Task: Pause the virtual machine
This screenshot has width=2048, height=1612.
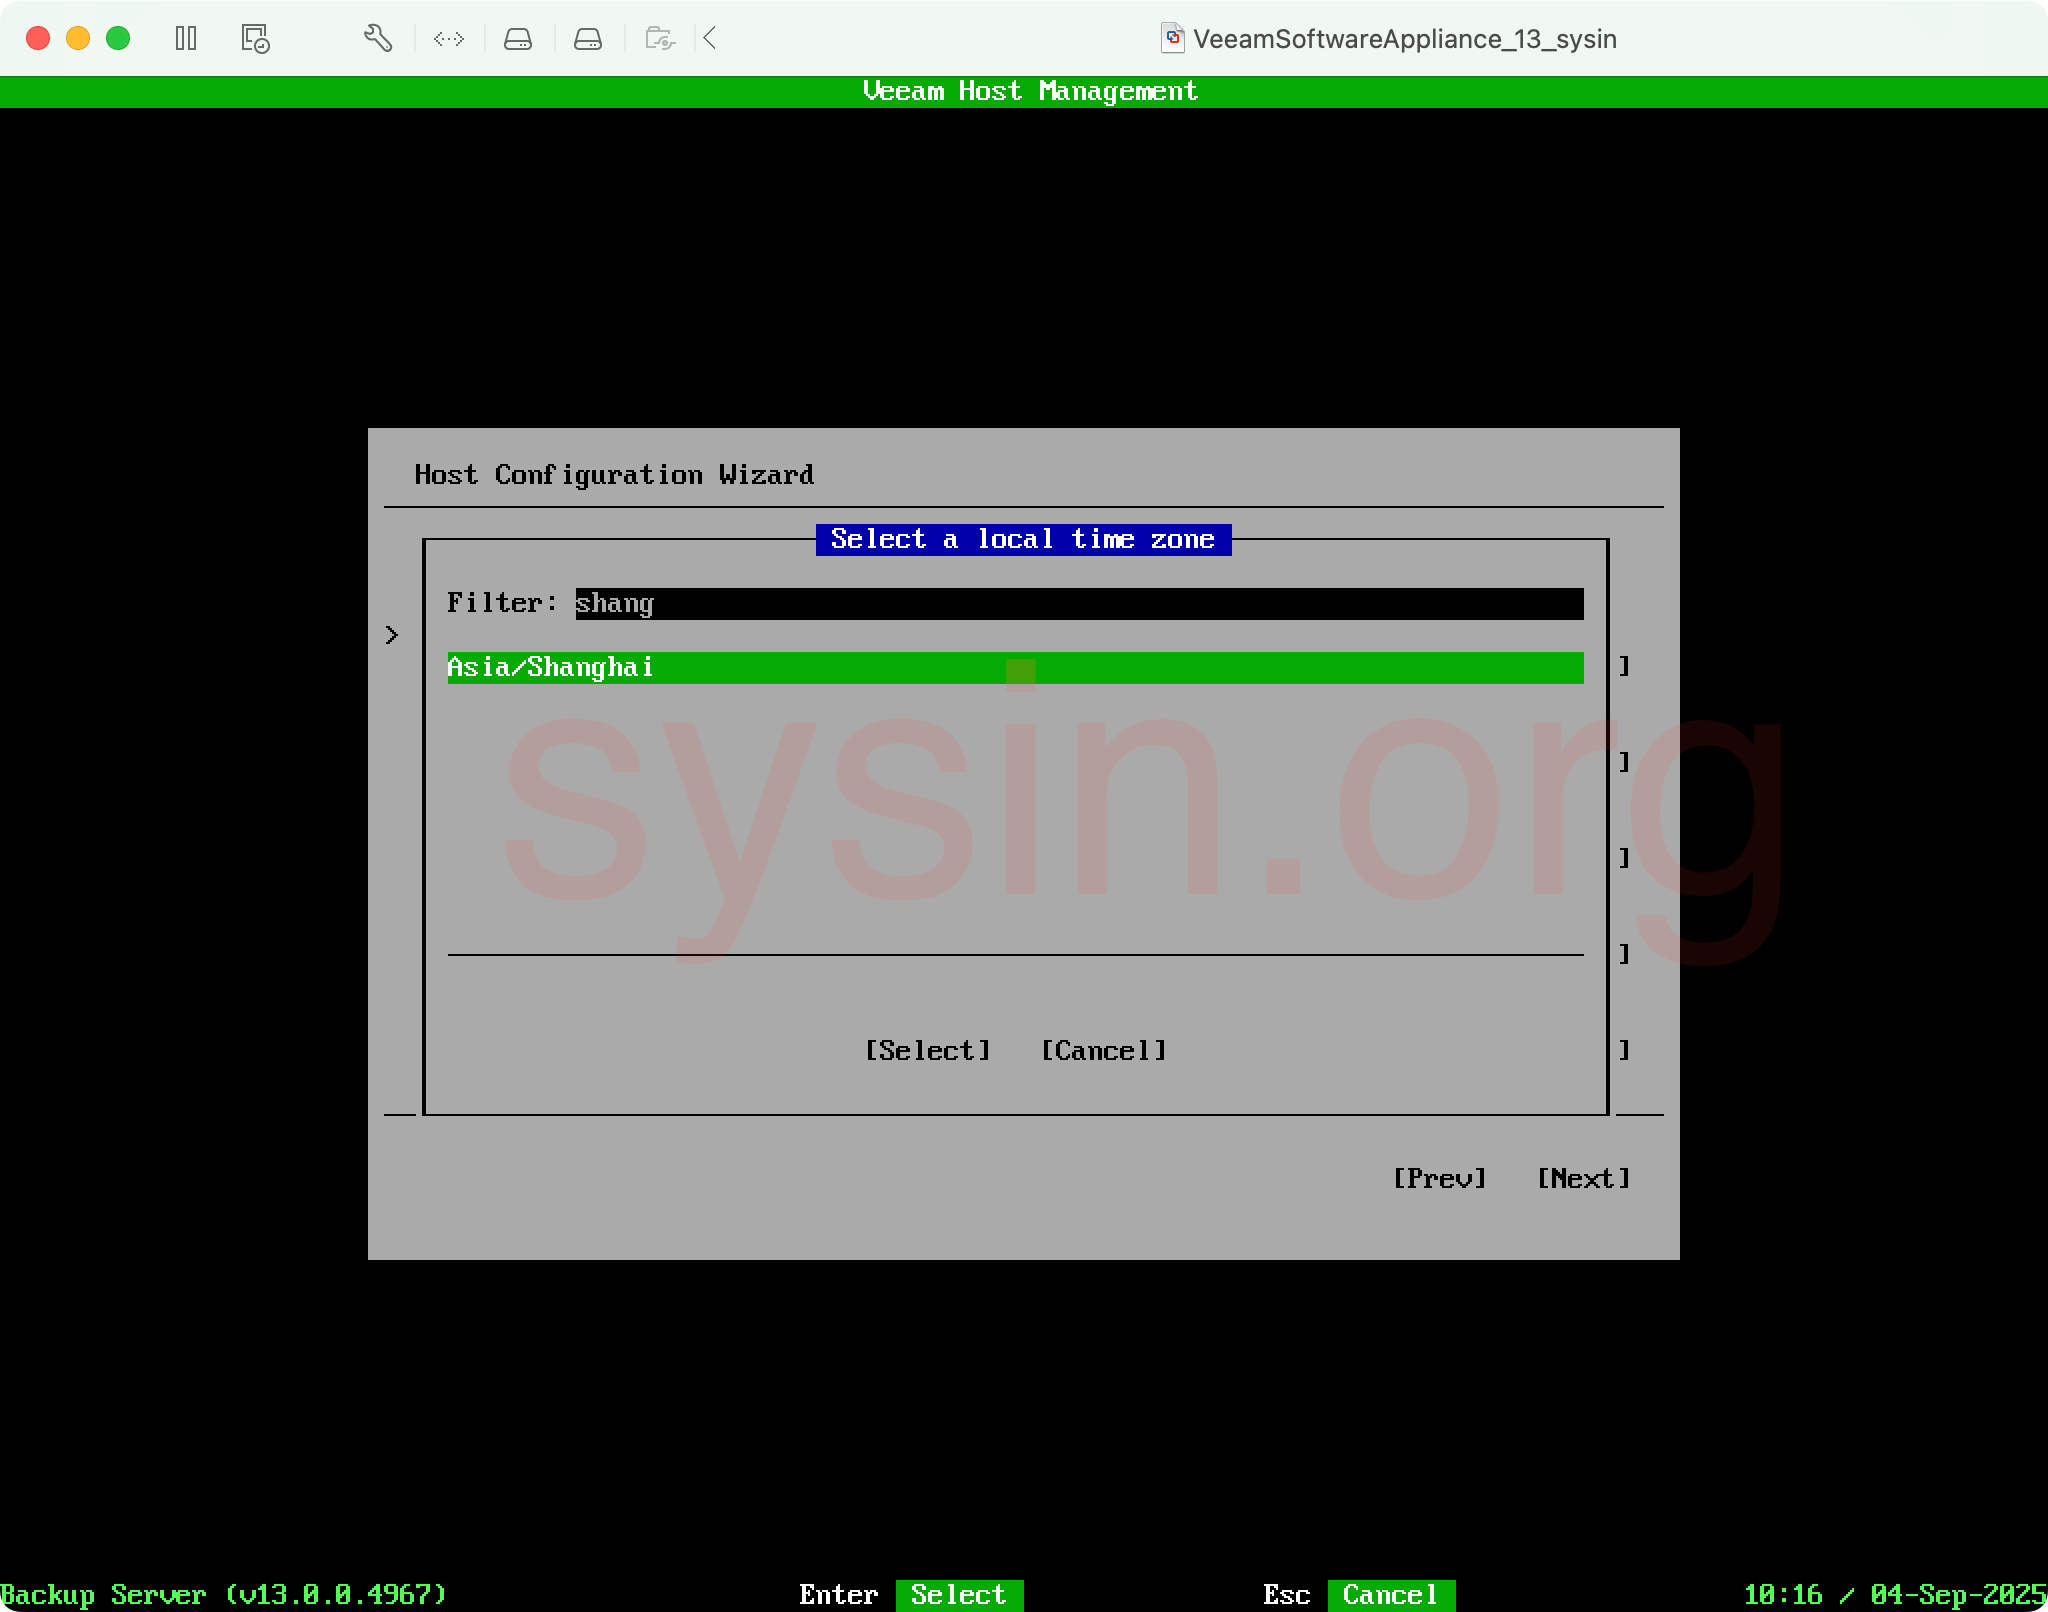Action: (186, 39)
